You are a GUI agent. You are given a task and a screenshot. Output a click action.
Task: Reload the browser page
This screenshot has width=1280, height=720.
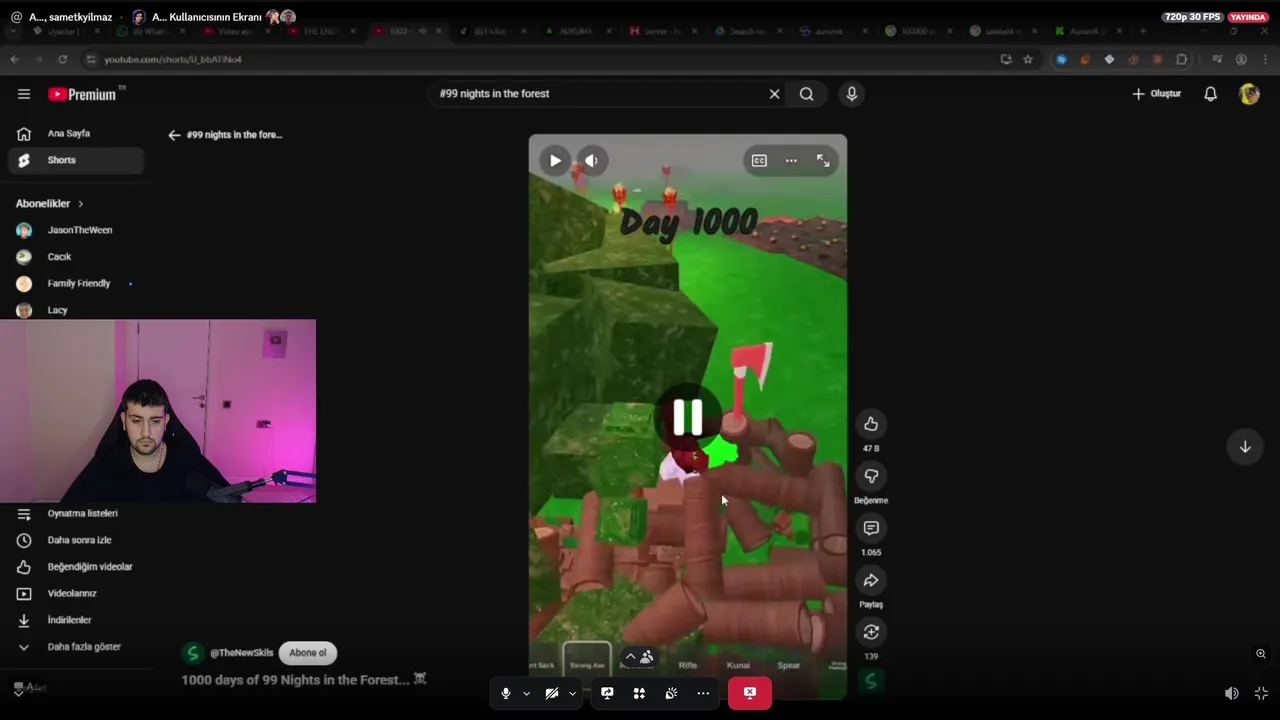pos(62,59)
